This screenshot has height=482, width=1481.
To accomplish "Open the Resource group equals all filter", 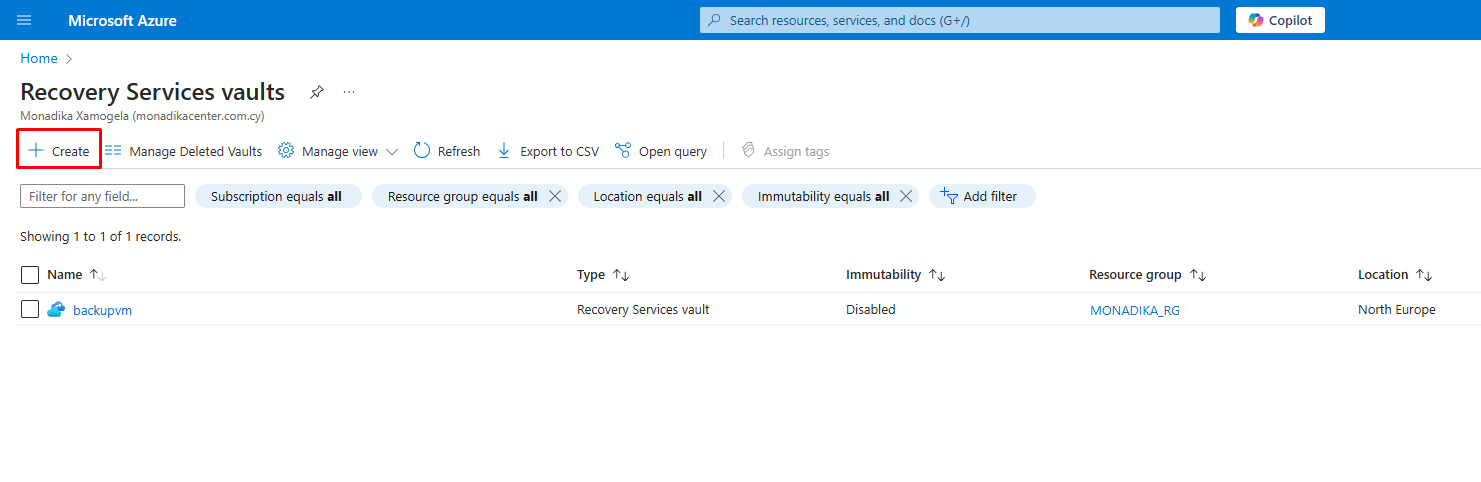I will click(x=462, y=196).
